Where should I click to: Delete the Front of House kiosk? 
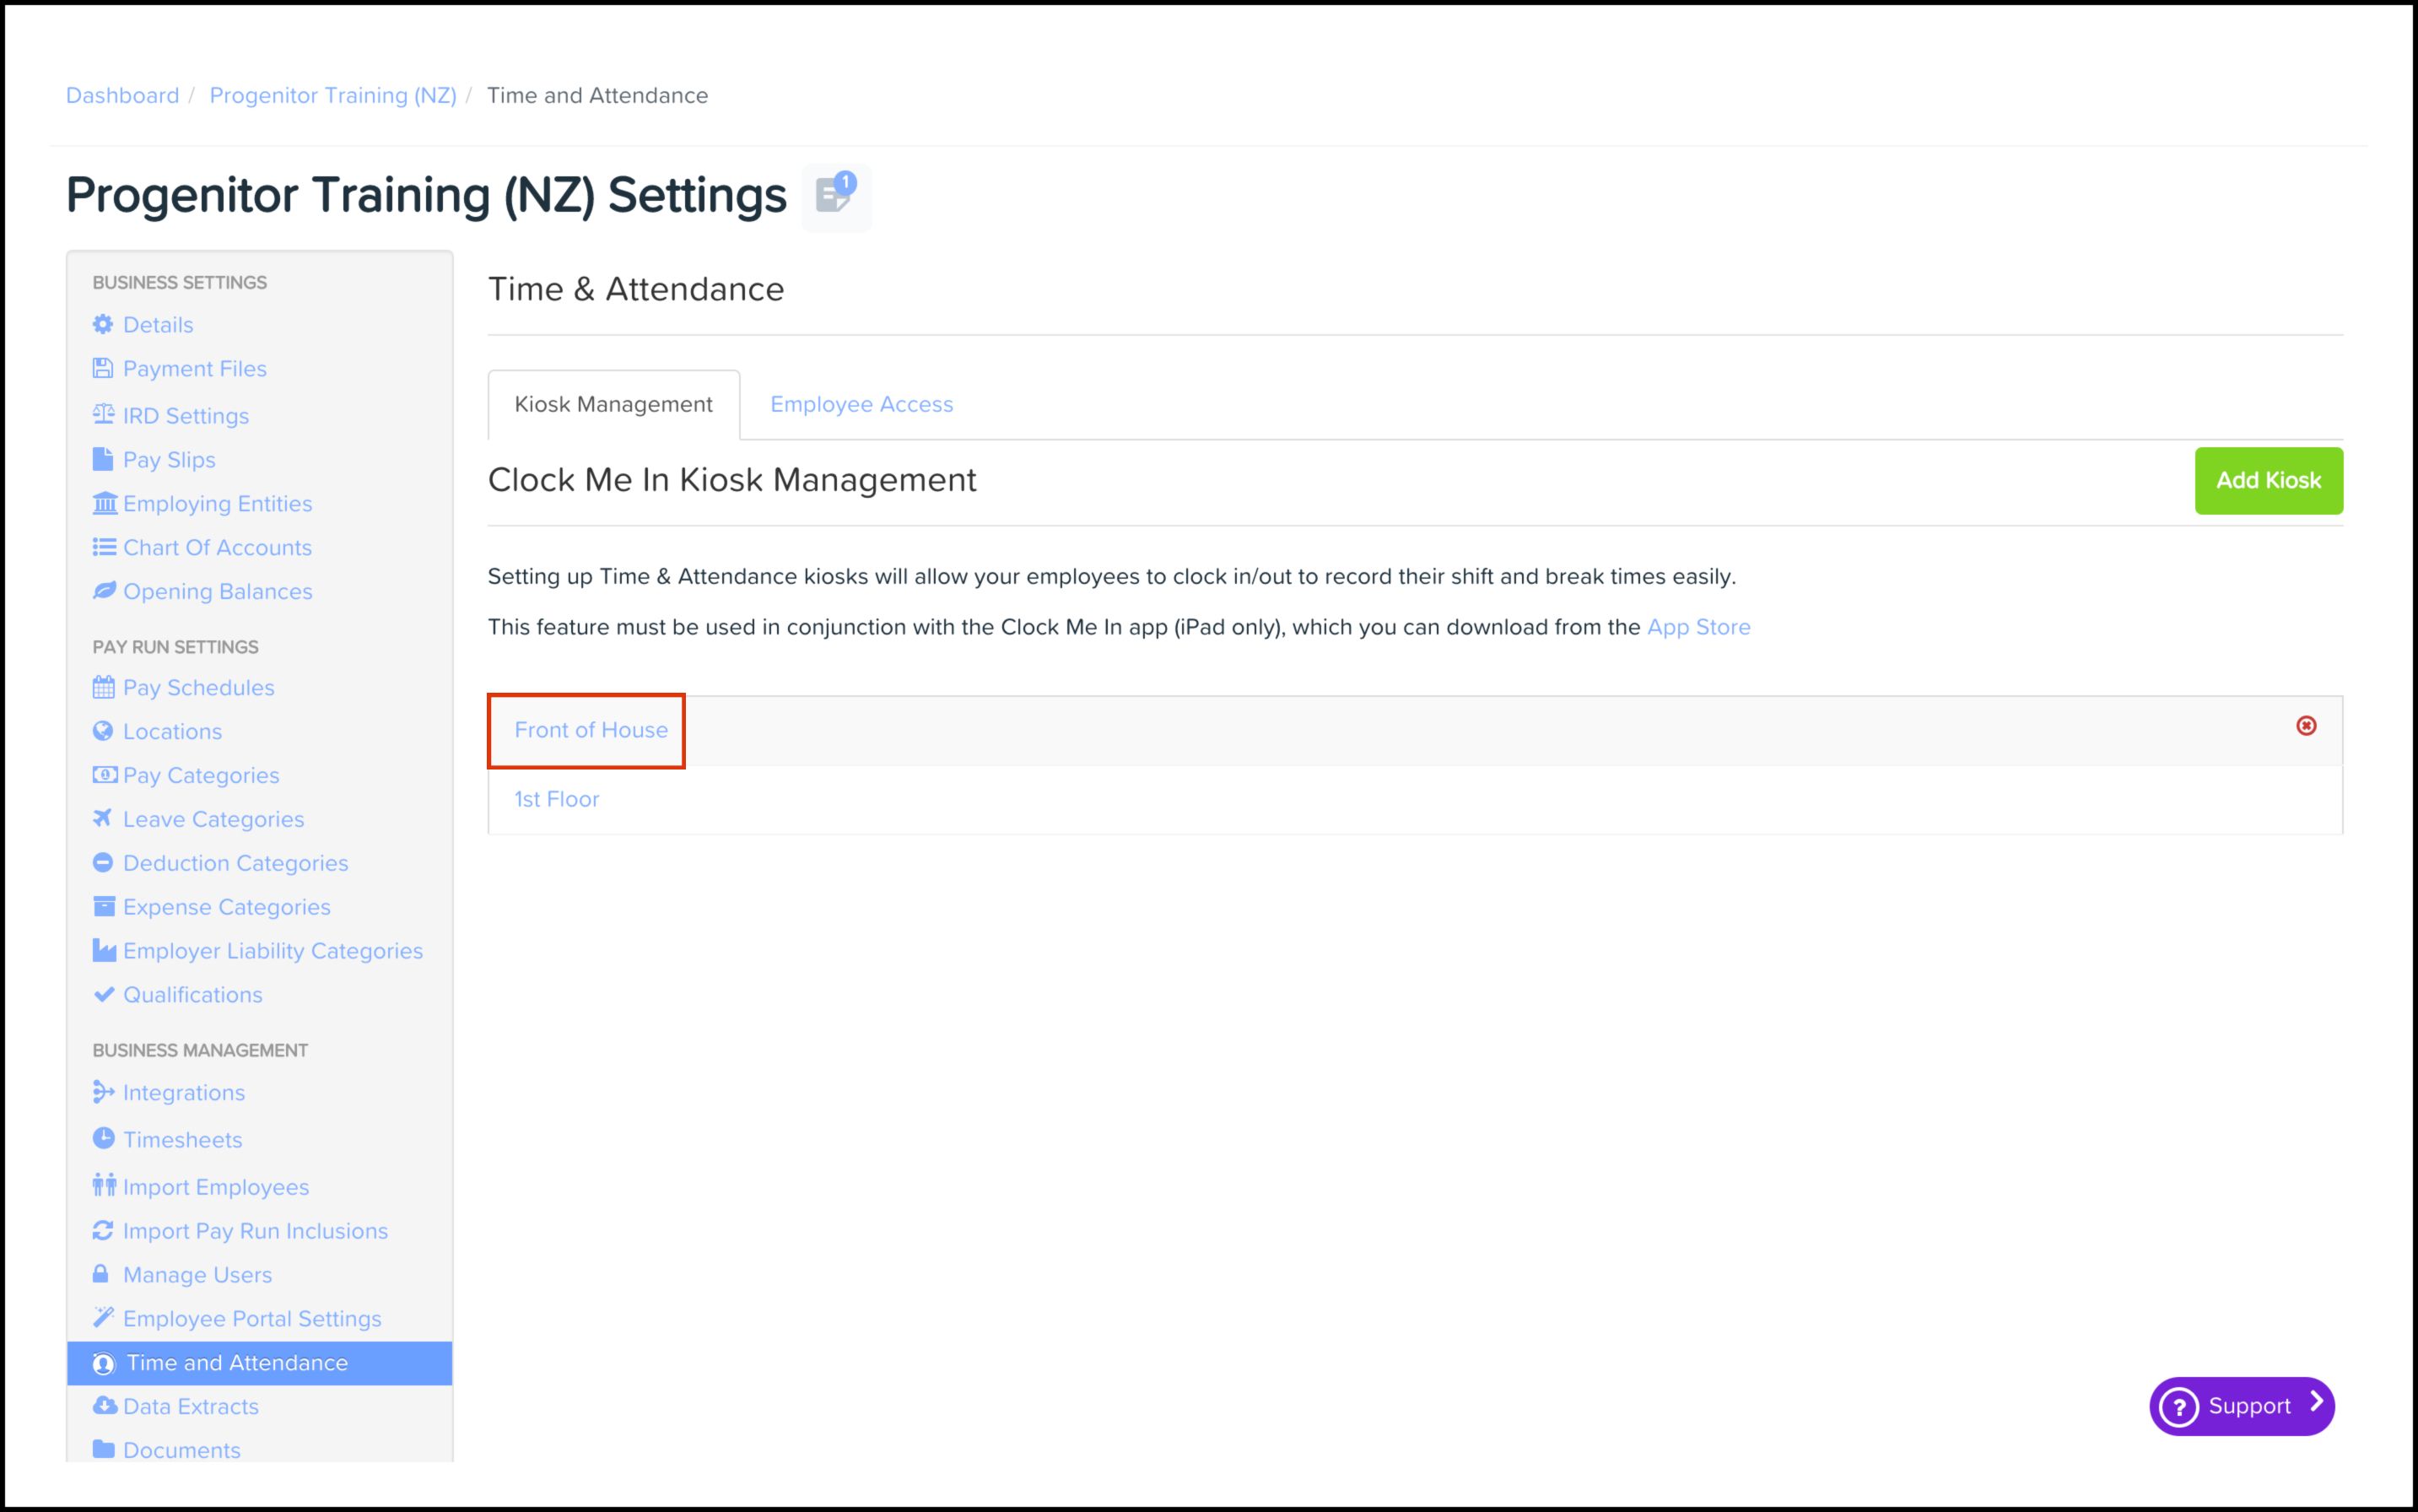pyautogui.click(x=2306, y=726)
